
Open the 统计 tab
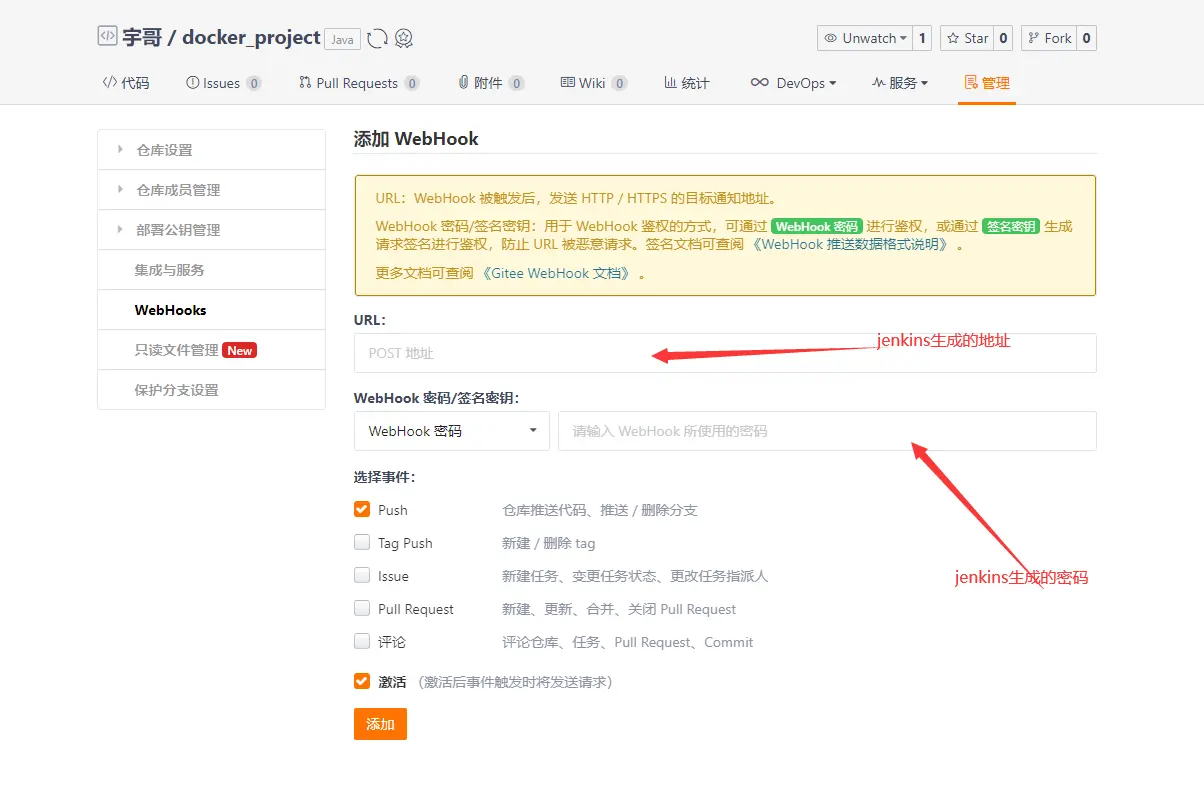pyautogui.click(x=687, y=83)
